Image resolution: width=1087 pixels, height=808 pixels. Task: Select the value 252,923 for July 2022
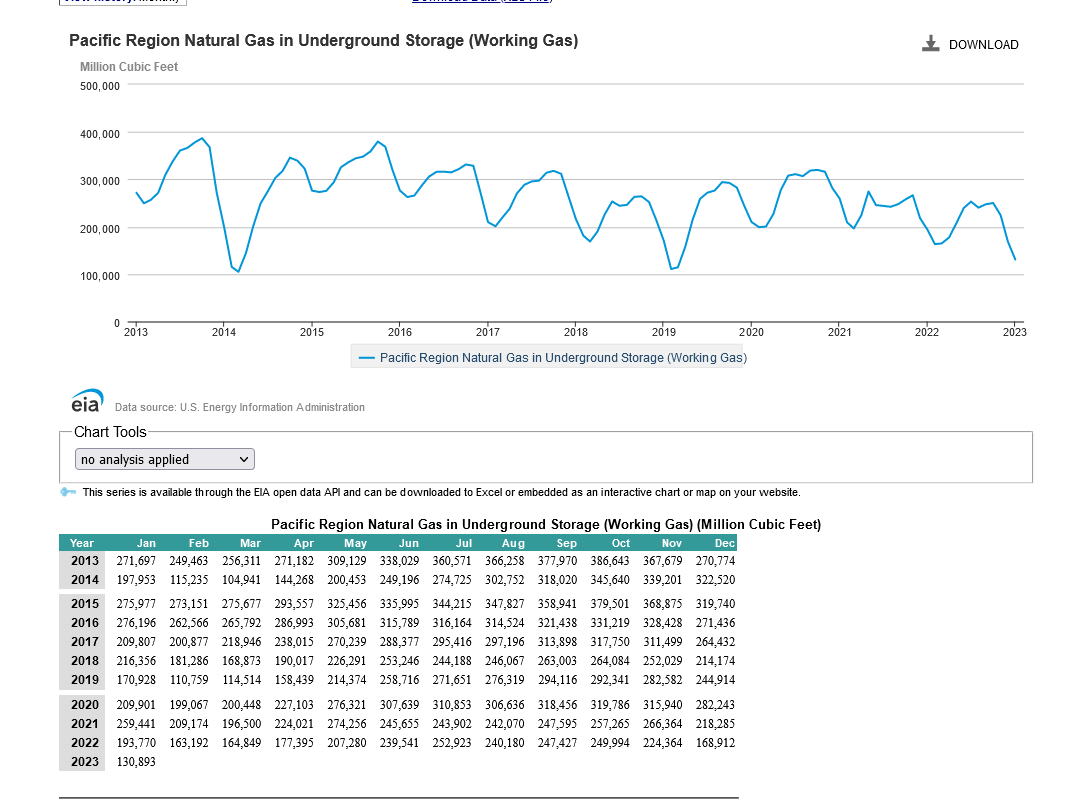452,743
